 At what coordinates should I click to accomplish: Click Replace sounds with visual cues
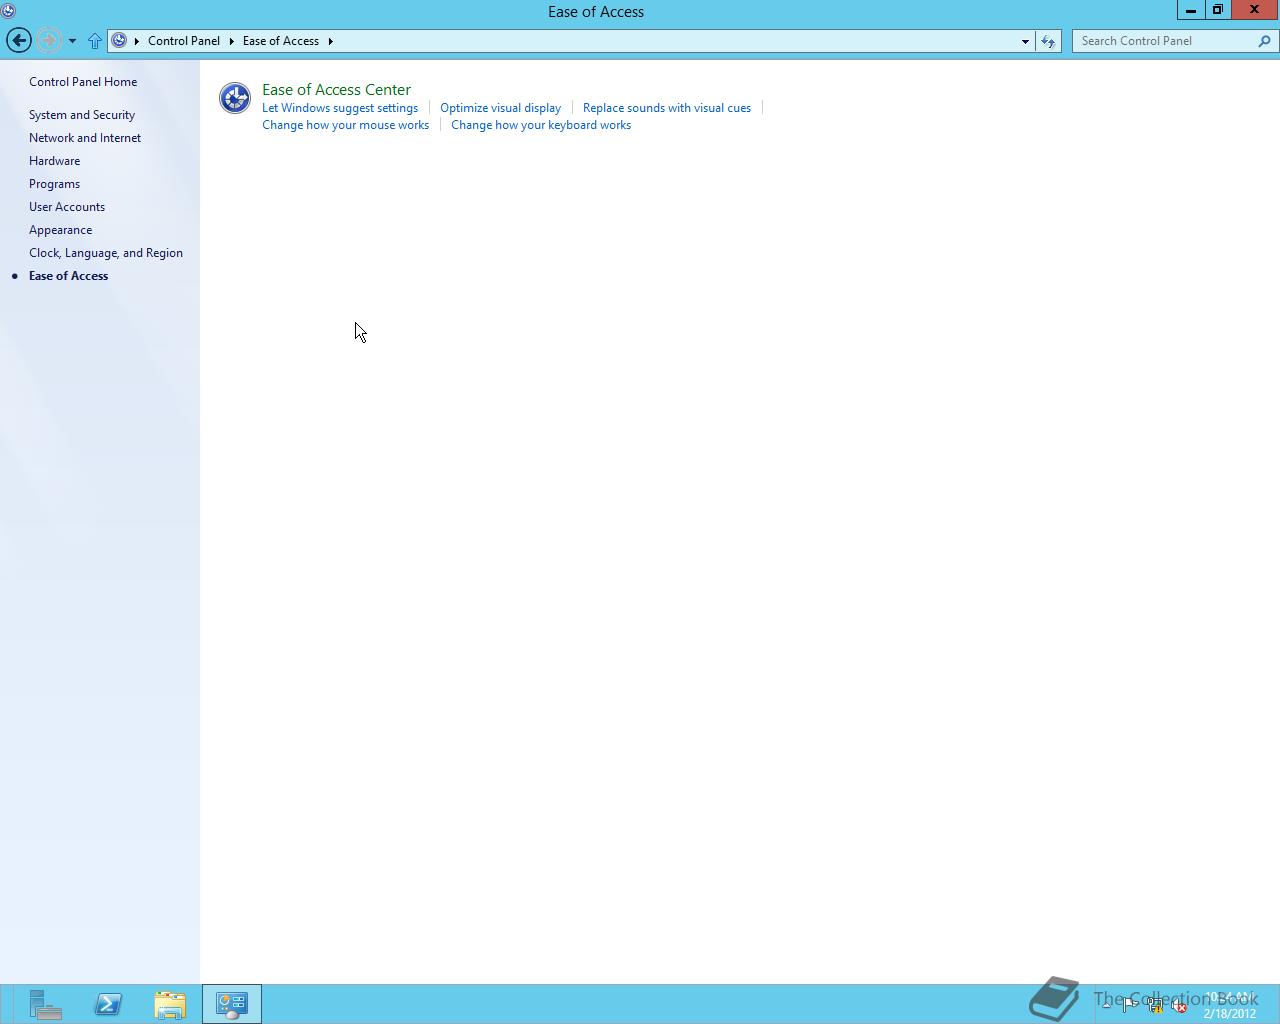667,108
